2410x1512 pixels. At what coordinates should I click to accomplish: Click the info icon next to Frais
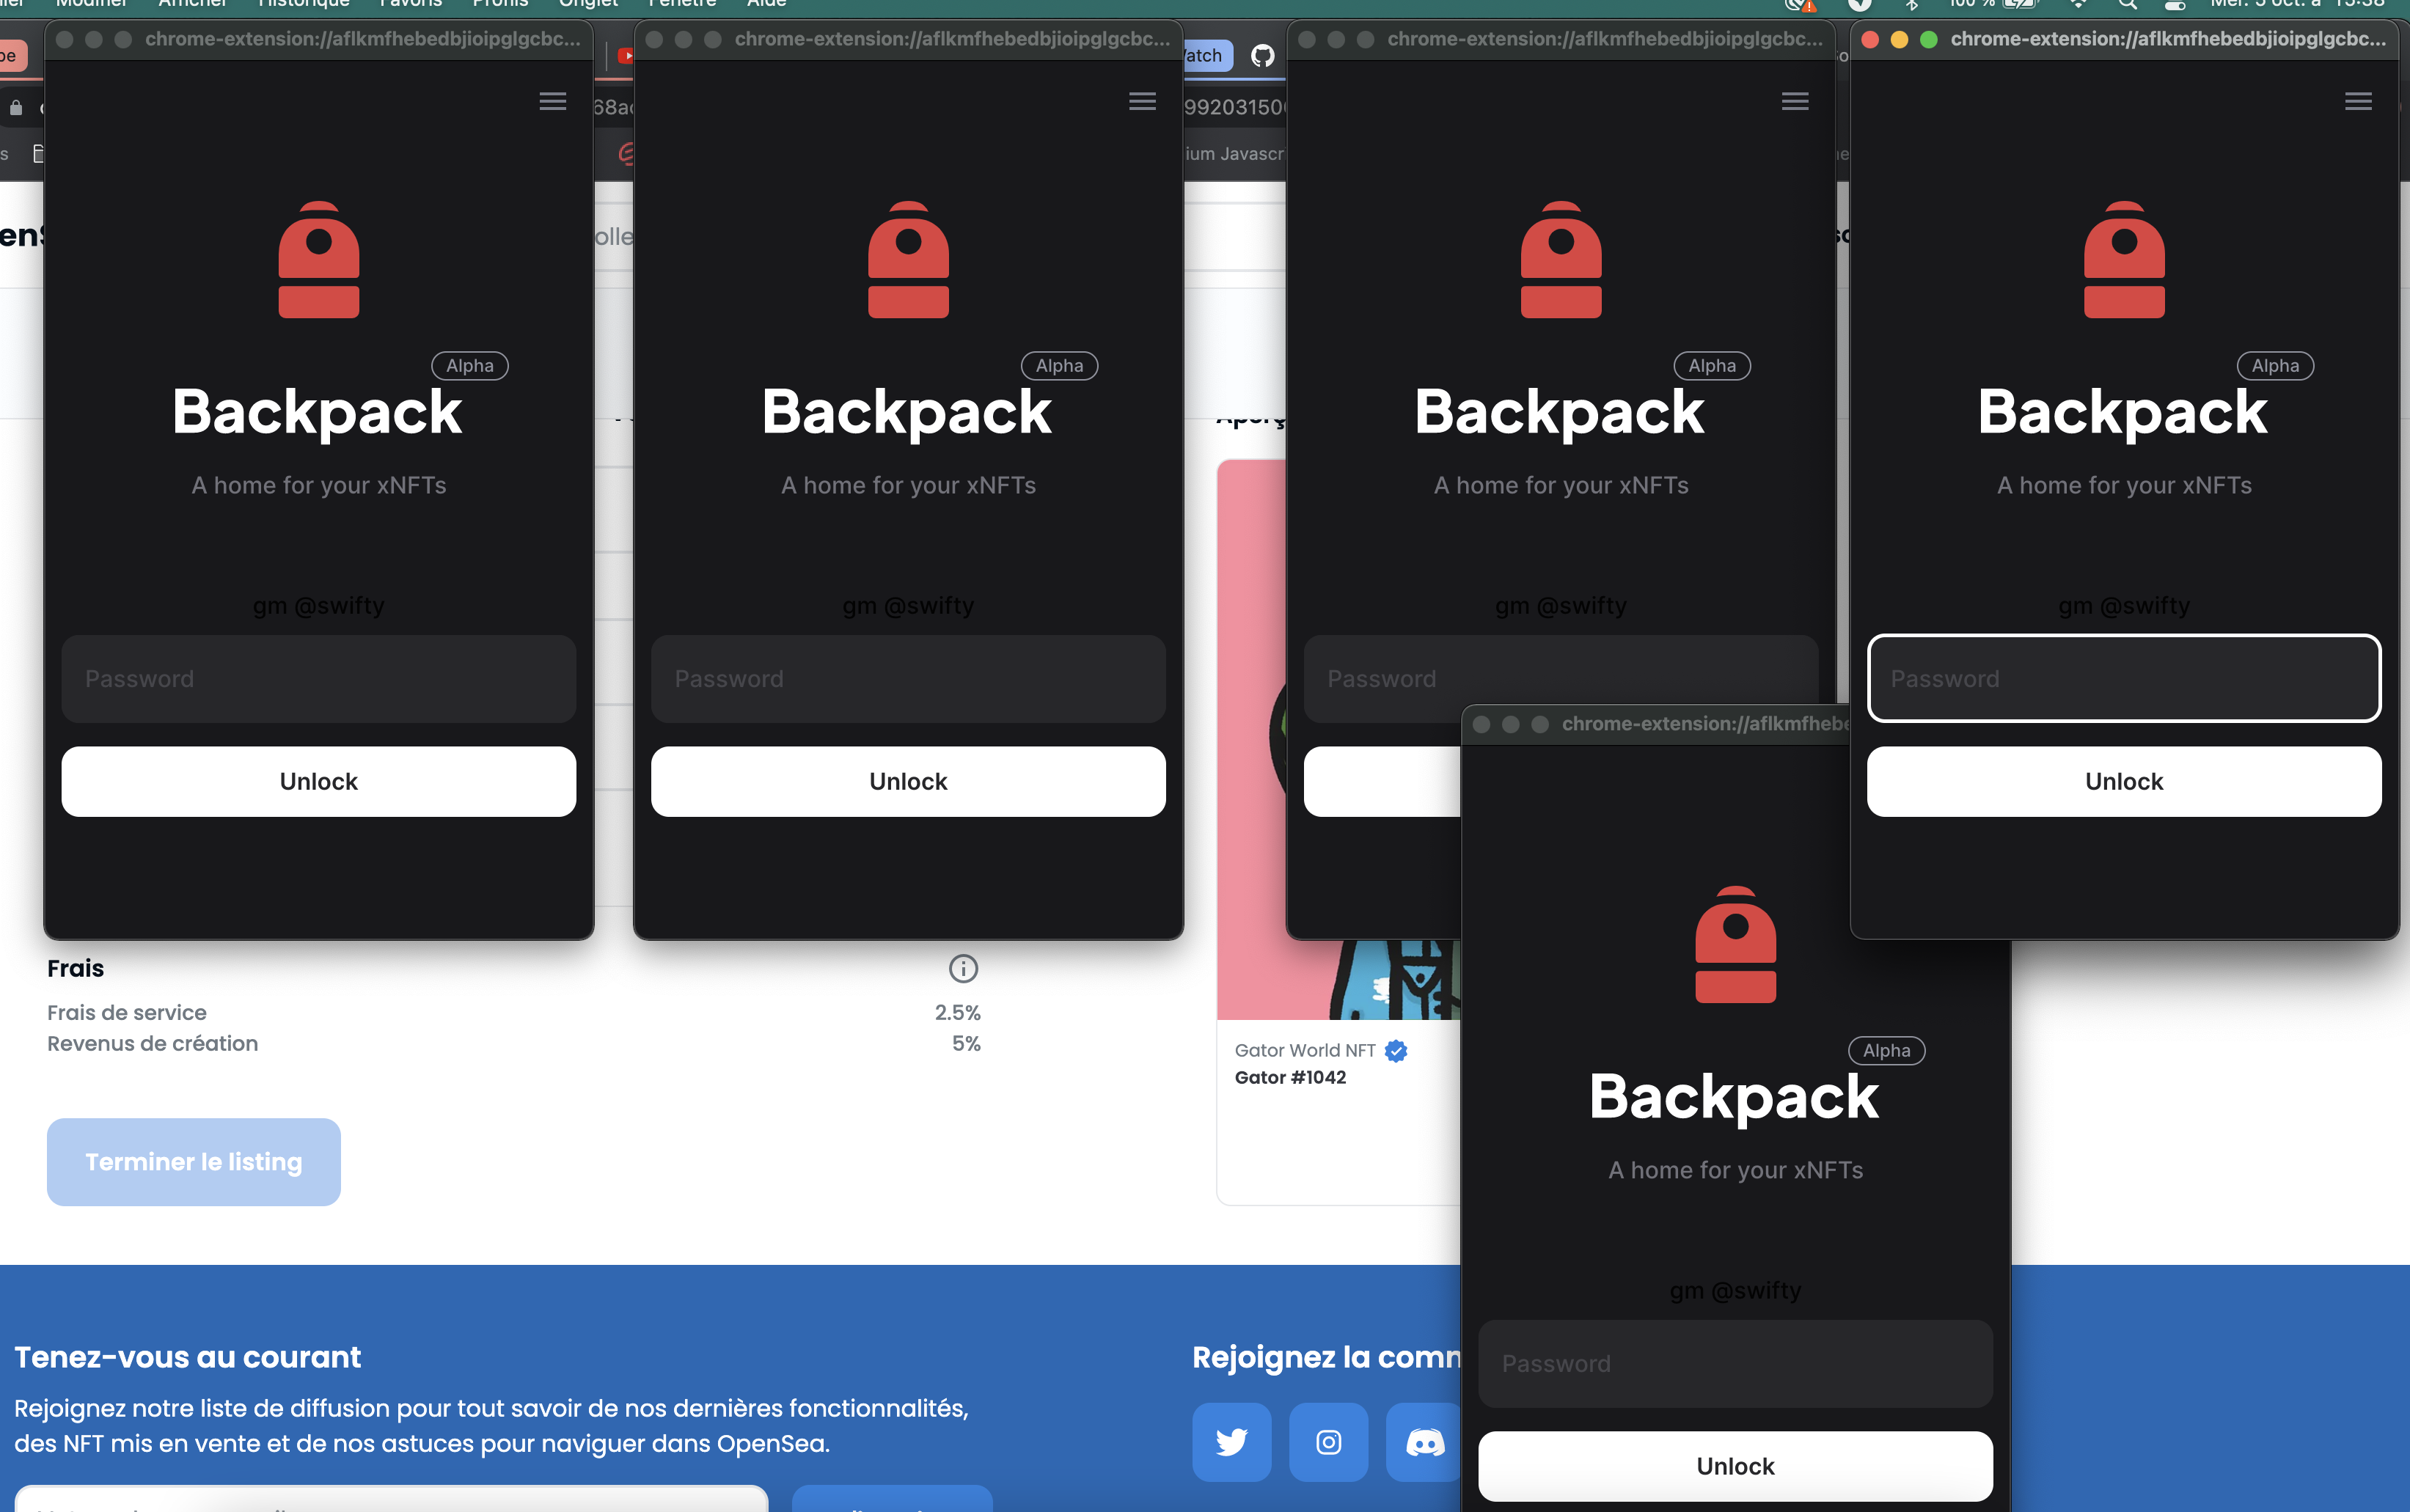point(963,968)
